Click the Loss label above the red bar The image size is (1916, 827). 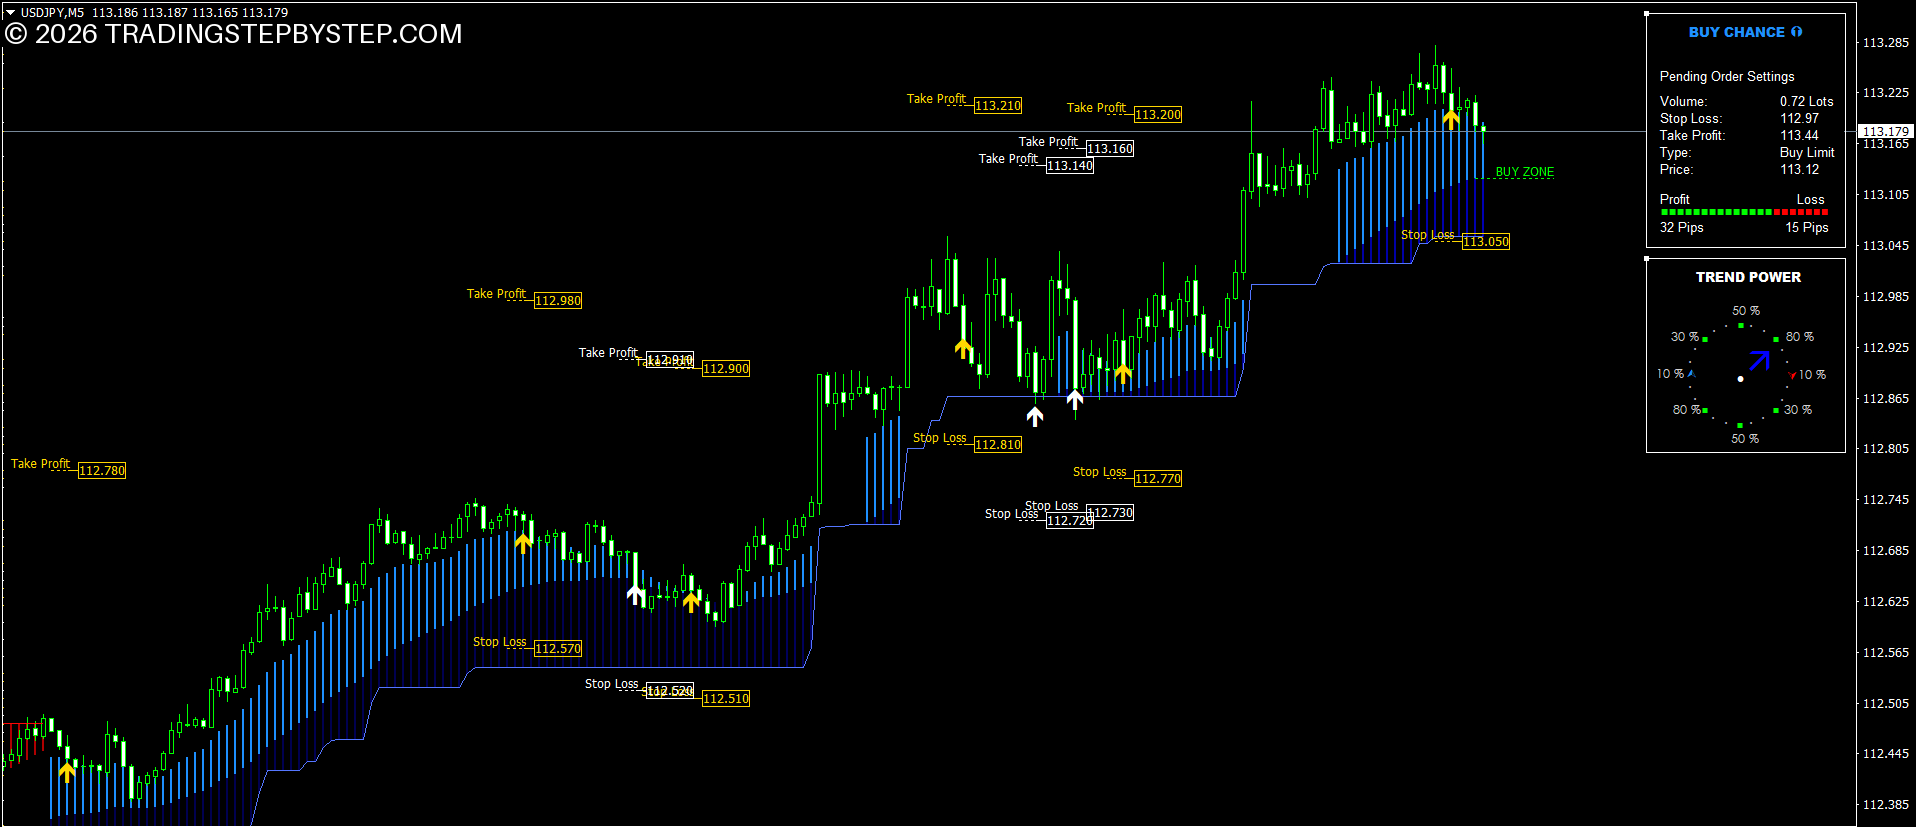[x=1811, y=199]
